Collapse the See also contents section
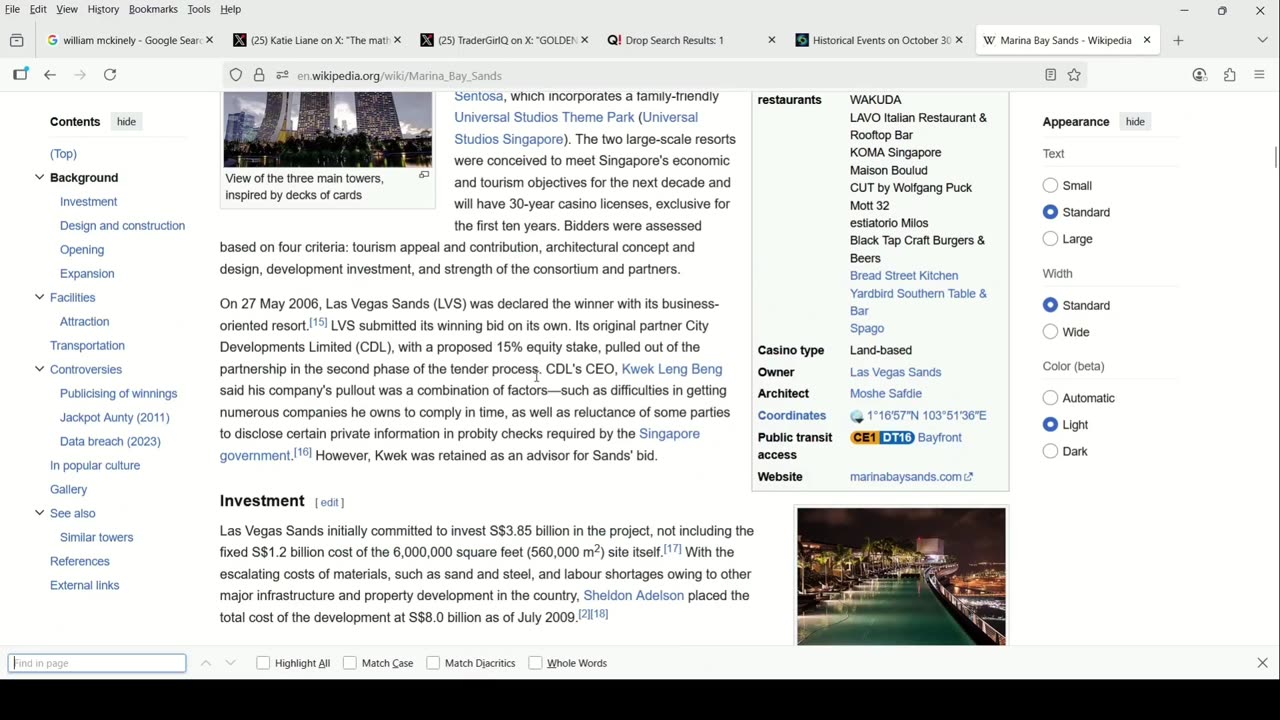The width and height of the screenshot is (1280, 720). 40,514
